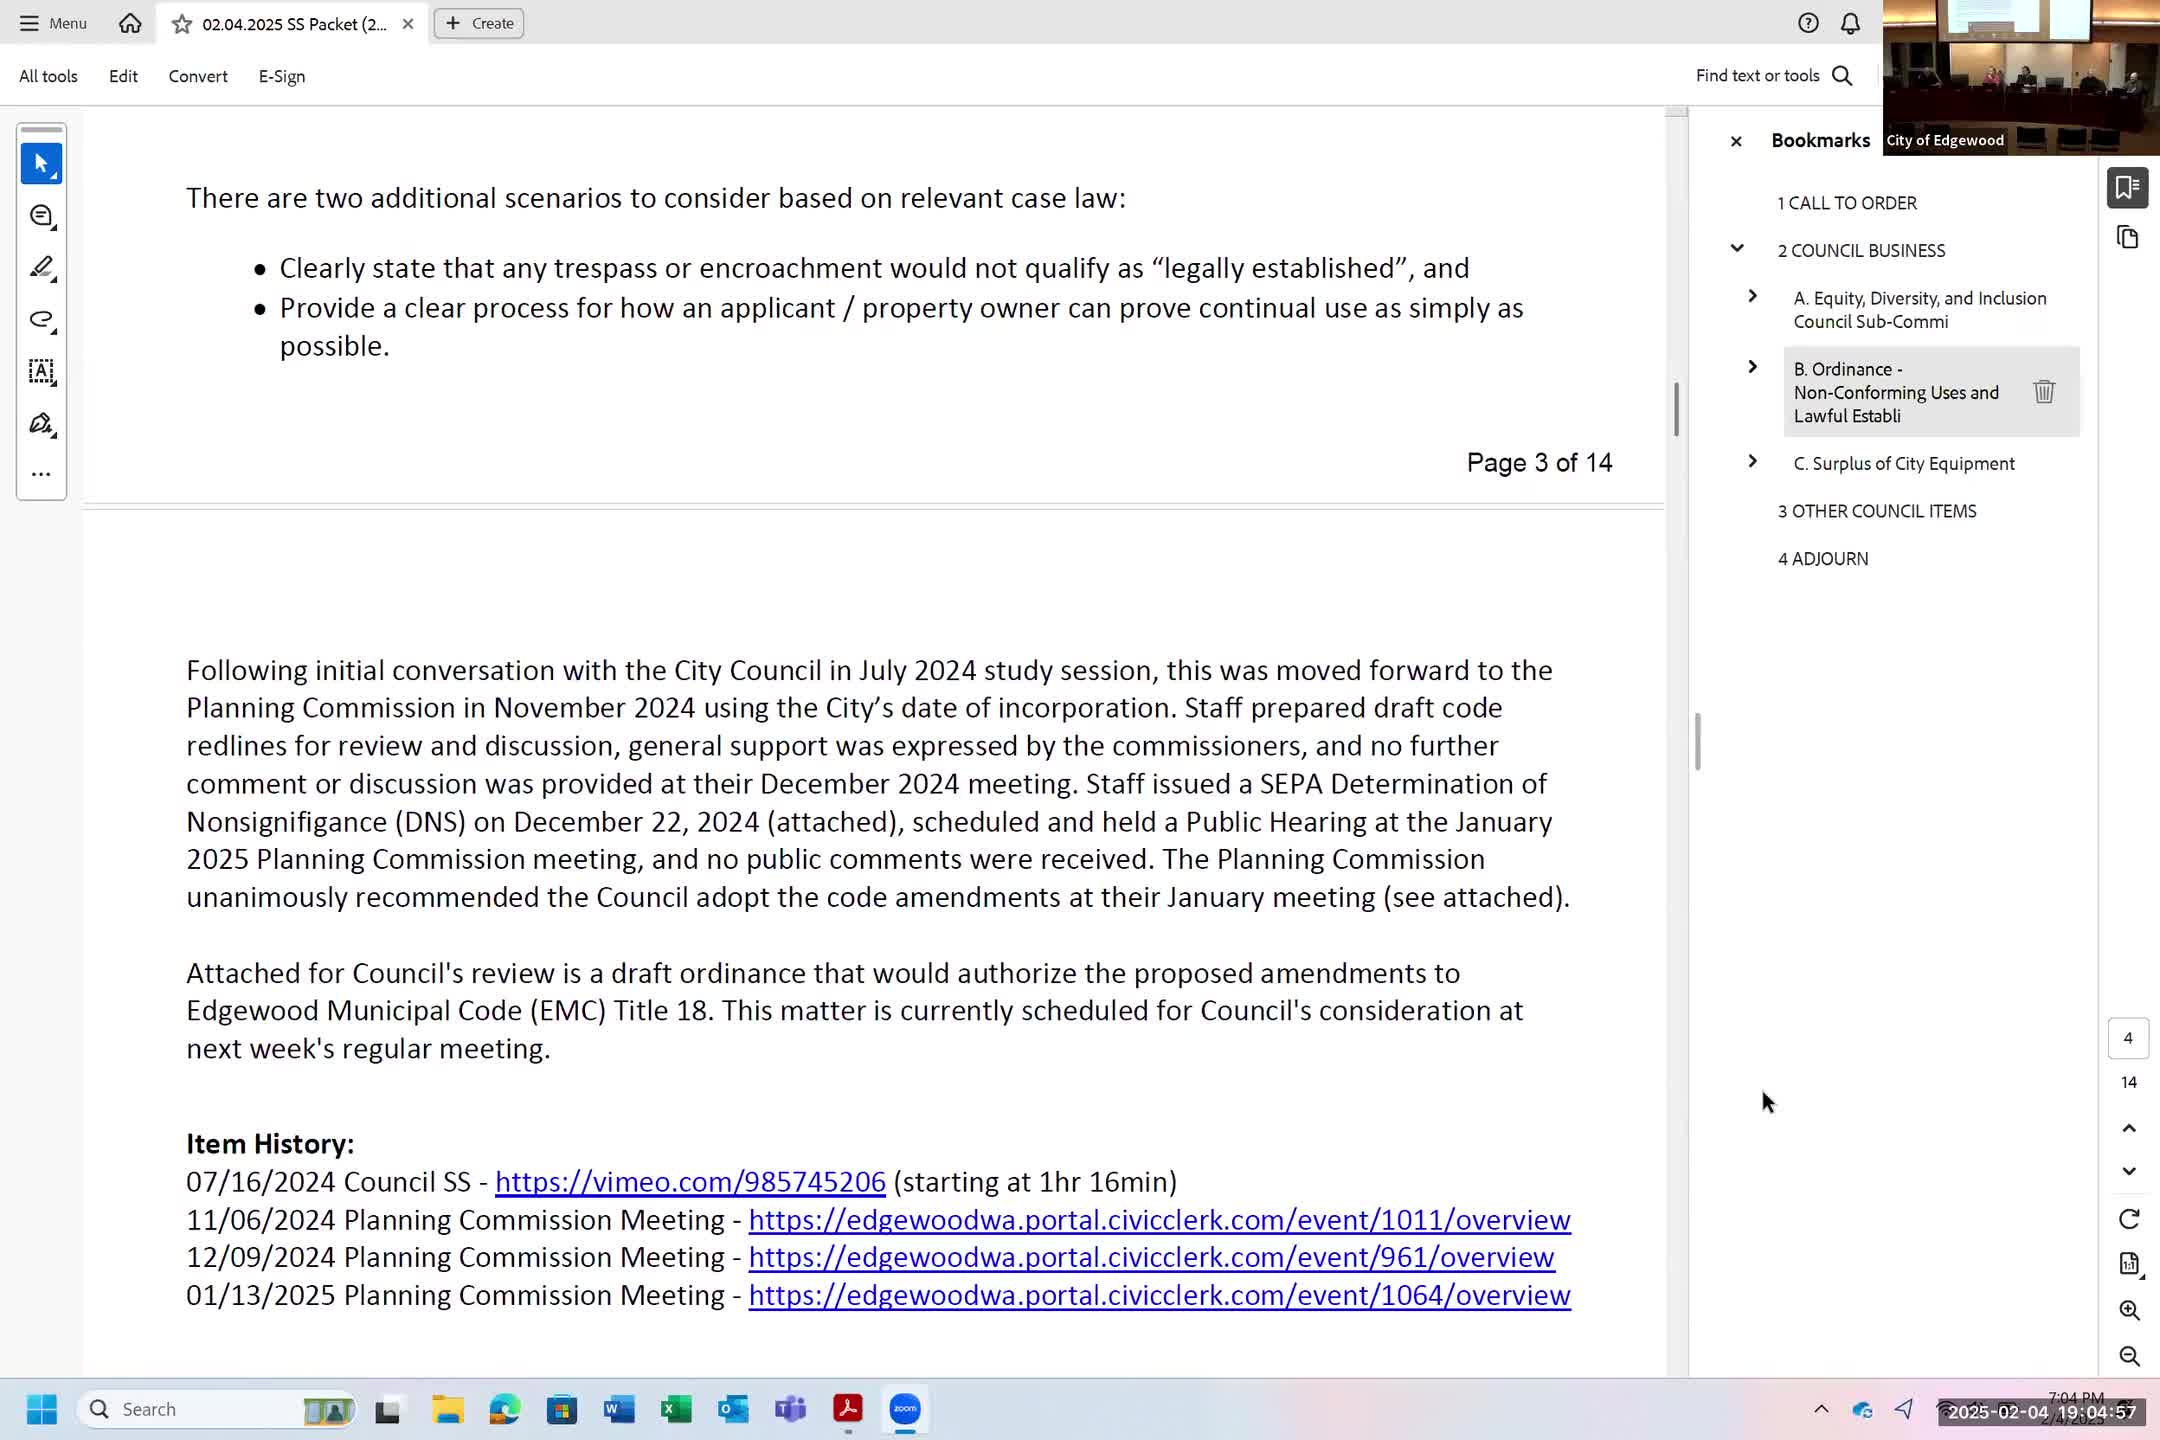The width and height of the screenshot is (2160, 1440).
Task: Click the document vertical scrollbar thumb
Action: click(1676, 410)
